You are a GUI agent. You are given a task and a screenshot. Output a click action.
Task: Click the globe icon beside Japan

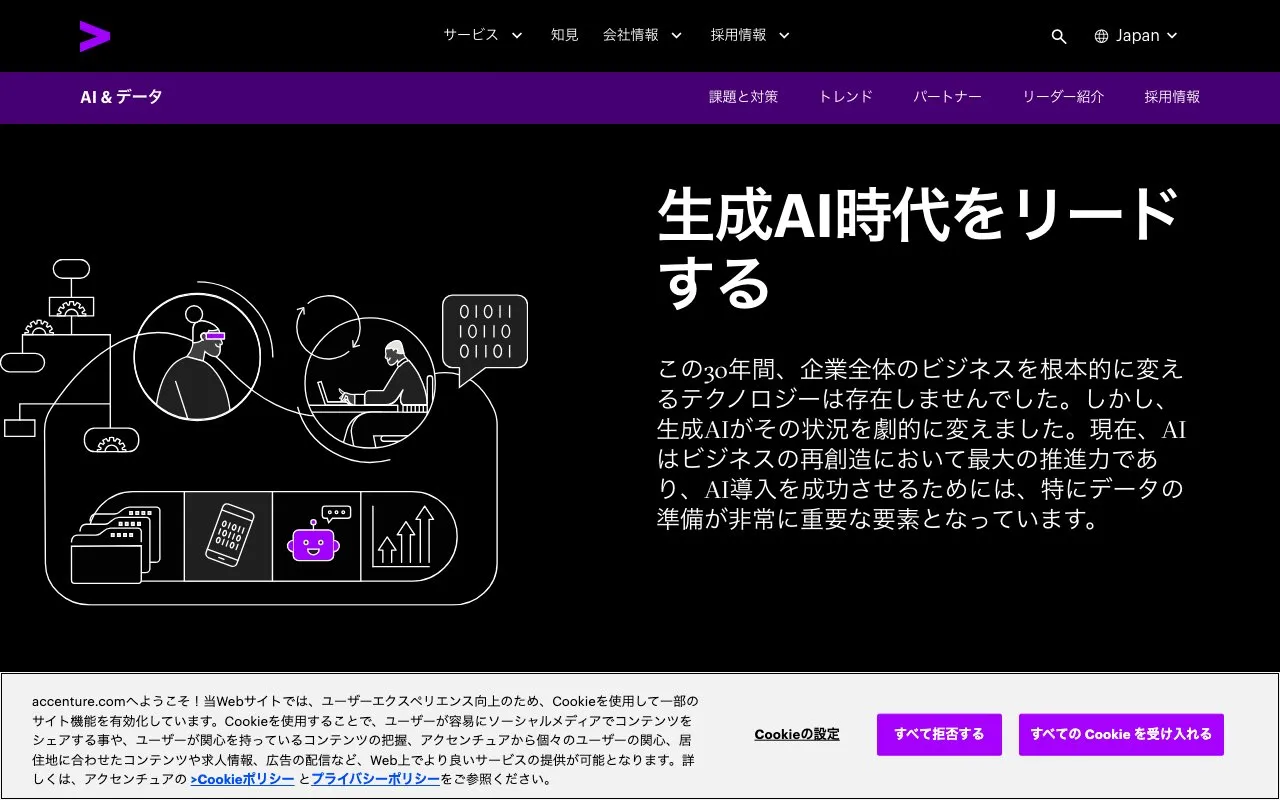click(1102, 36)
